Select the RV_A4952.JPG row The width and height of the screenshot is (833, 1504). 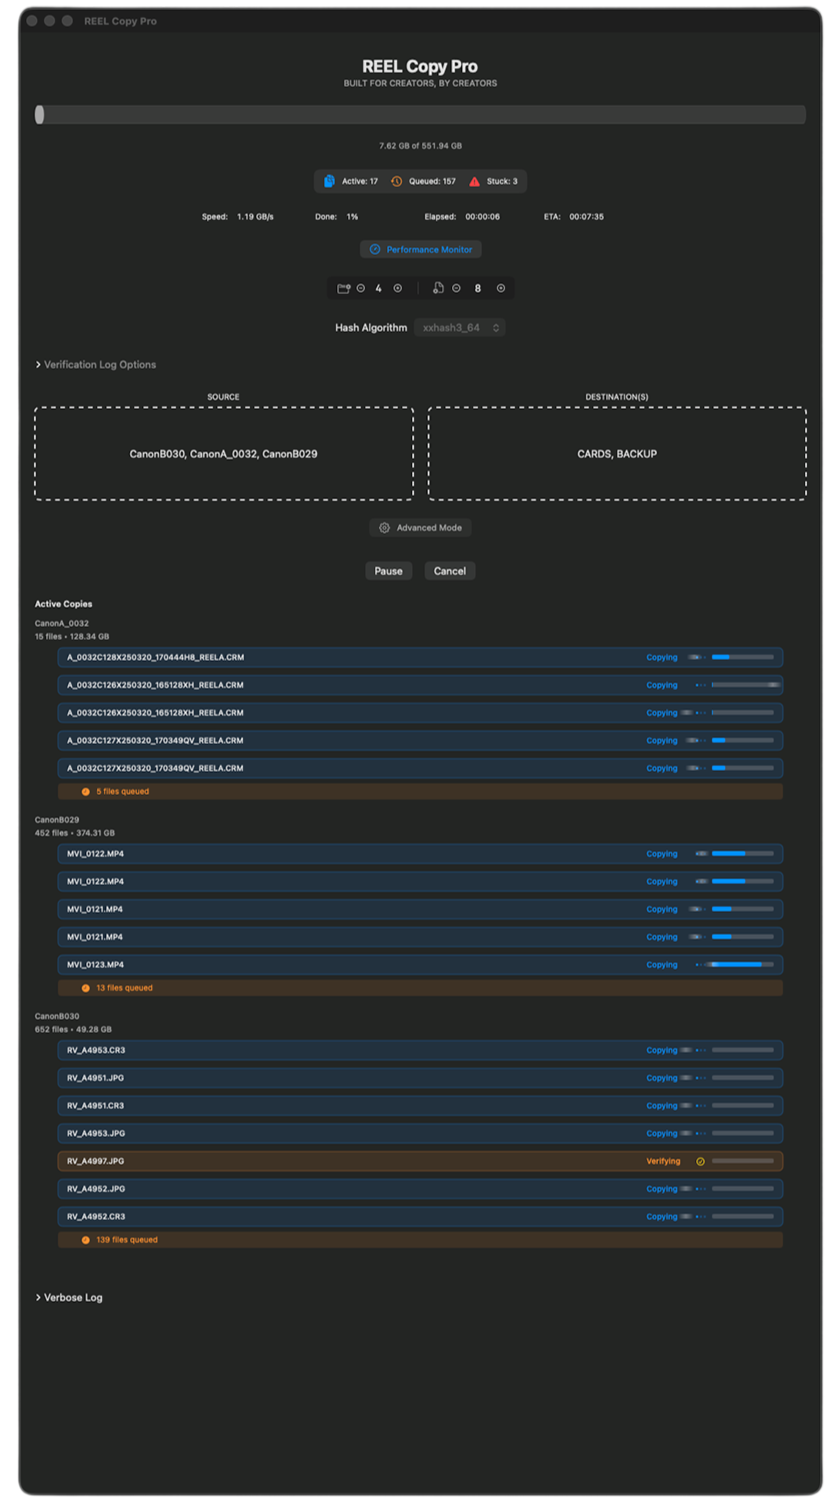[x=420, y=1189]
